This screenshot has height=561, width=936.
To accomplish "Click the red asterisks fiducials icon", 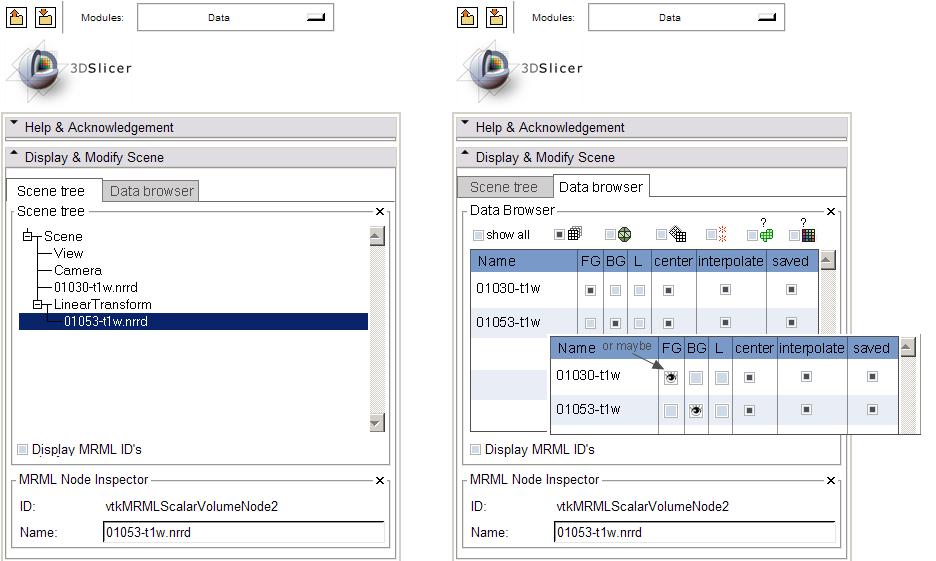I will pos(722,234).
